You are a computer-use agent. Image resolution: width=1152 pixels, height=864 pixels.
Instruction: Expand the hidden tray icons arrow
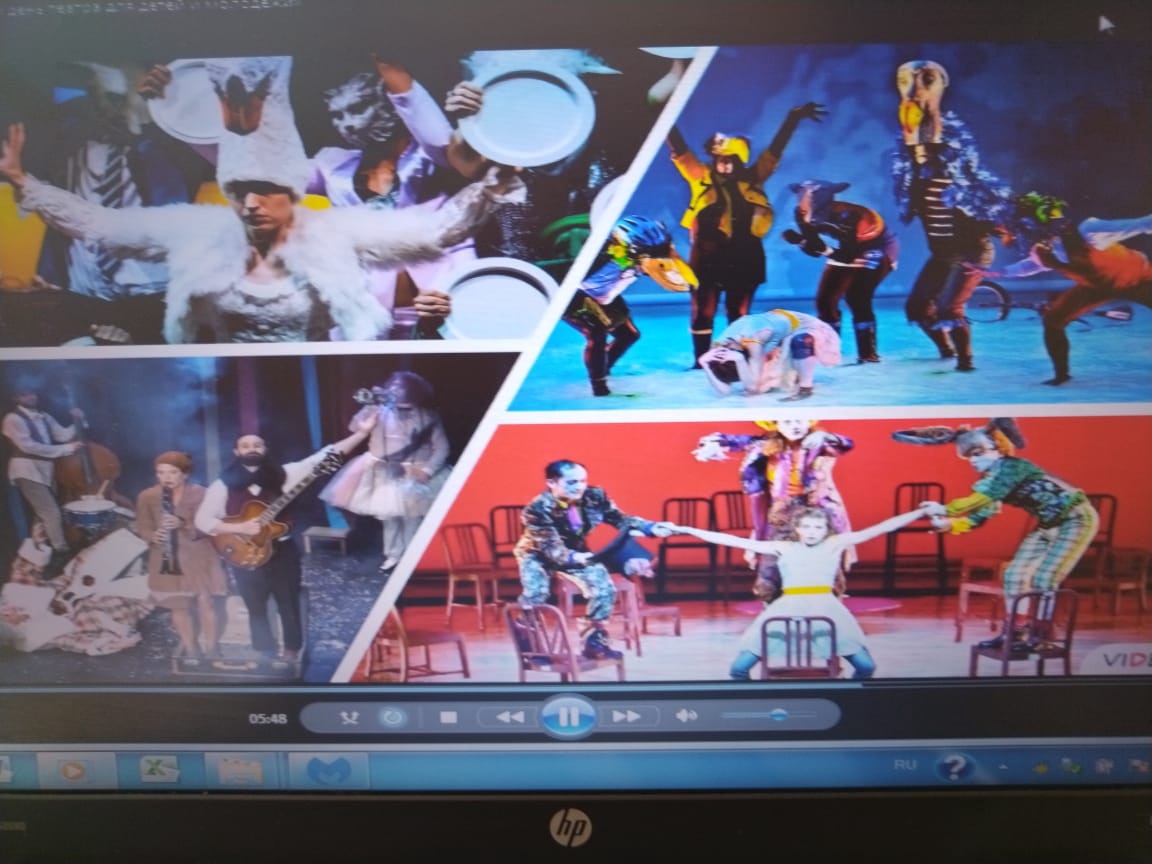(x=1004, y=766)
